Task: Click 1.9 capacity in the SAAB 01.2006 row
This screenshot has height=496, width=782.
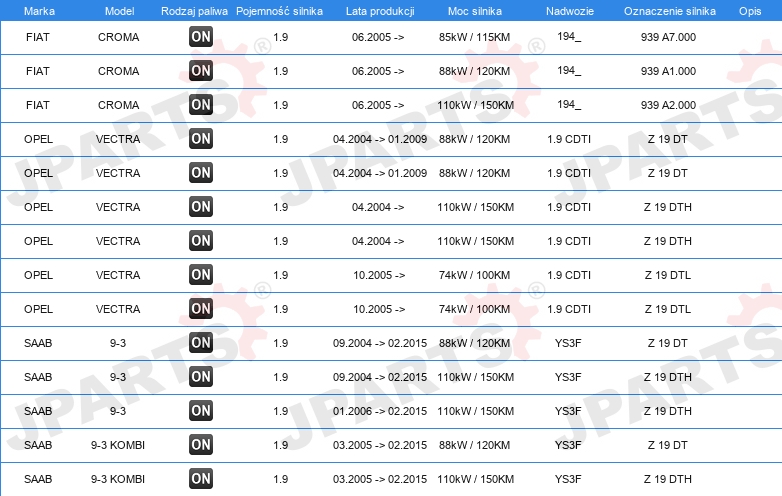Action: 281,411
